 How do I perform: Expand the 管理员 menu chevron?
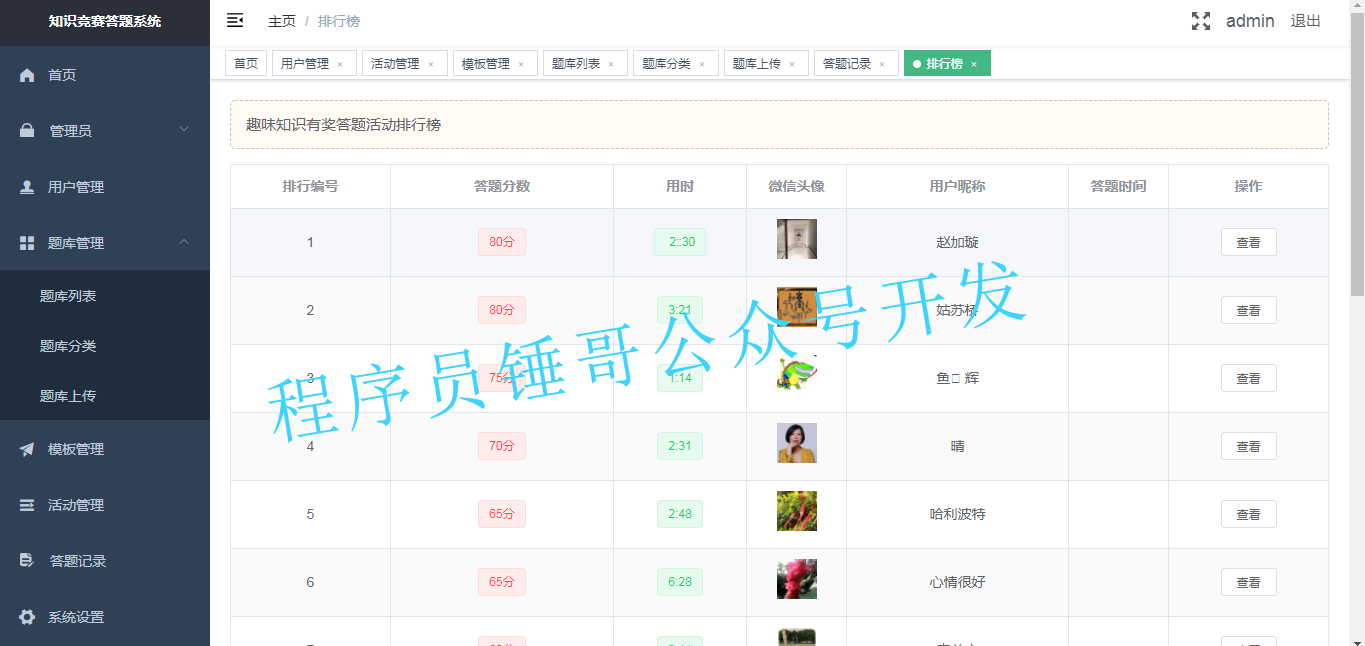point(184,129)
